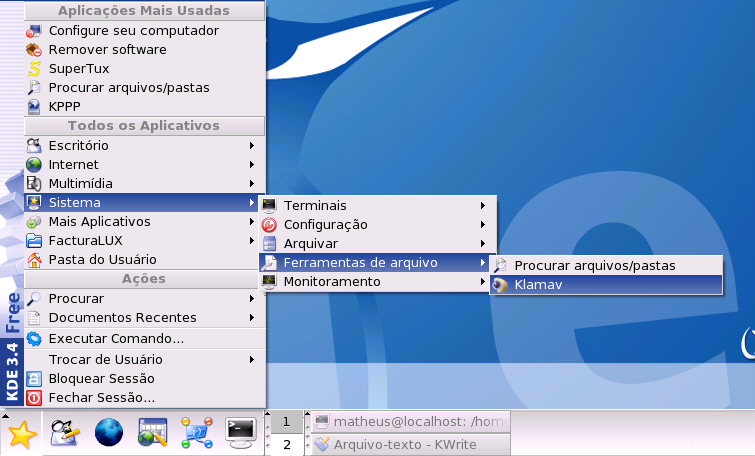Click Fechar Sessão to log out

102,398
